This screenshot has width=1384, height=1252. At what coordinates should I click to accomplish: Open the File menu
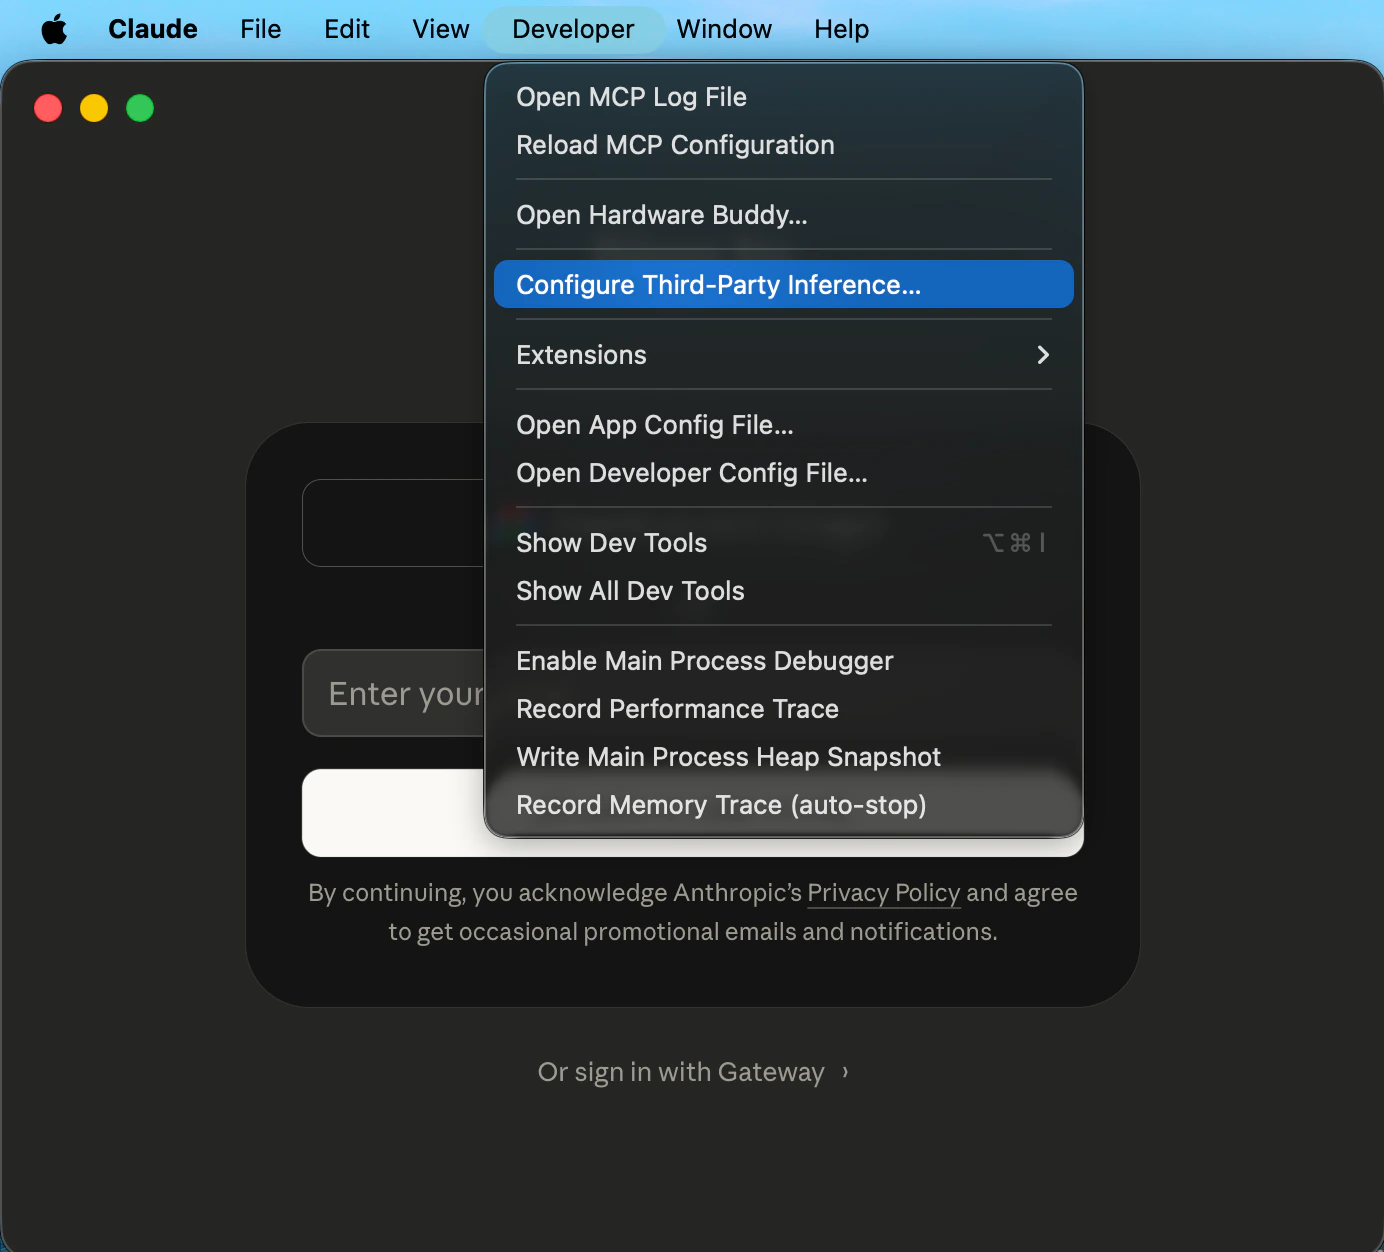[261, 29]
